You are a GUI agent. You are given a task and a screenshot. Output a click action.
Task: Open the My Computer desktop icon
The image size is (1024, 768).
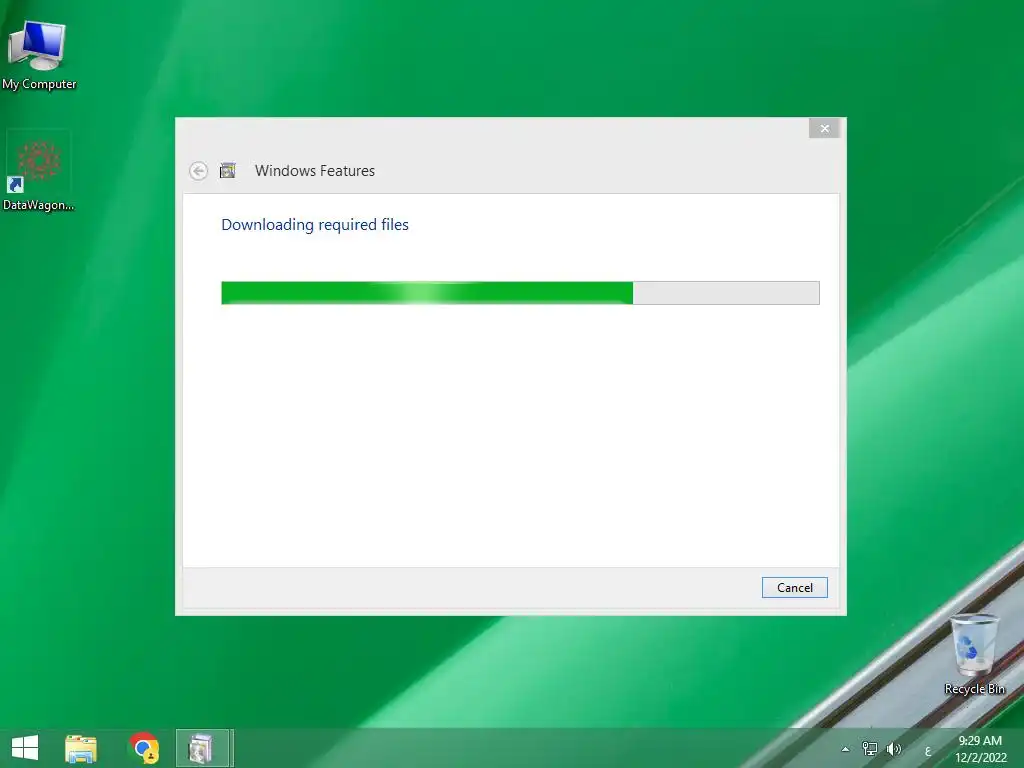(x=39, y=56)
